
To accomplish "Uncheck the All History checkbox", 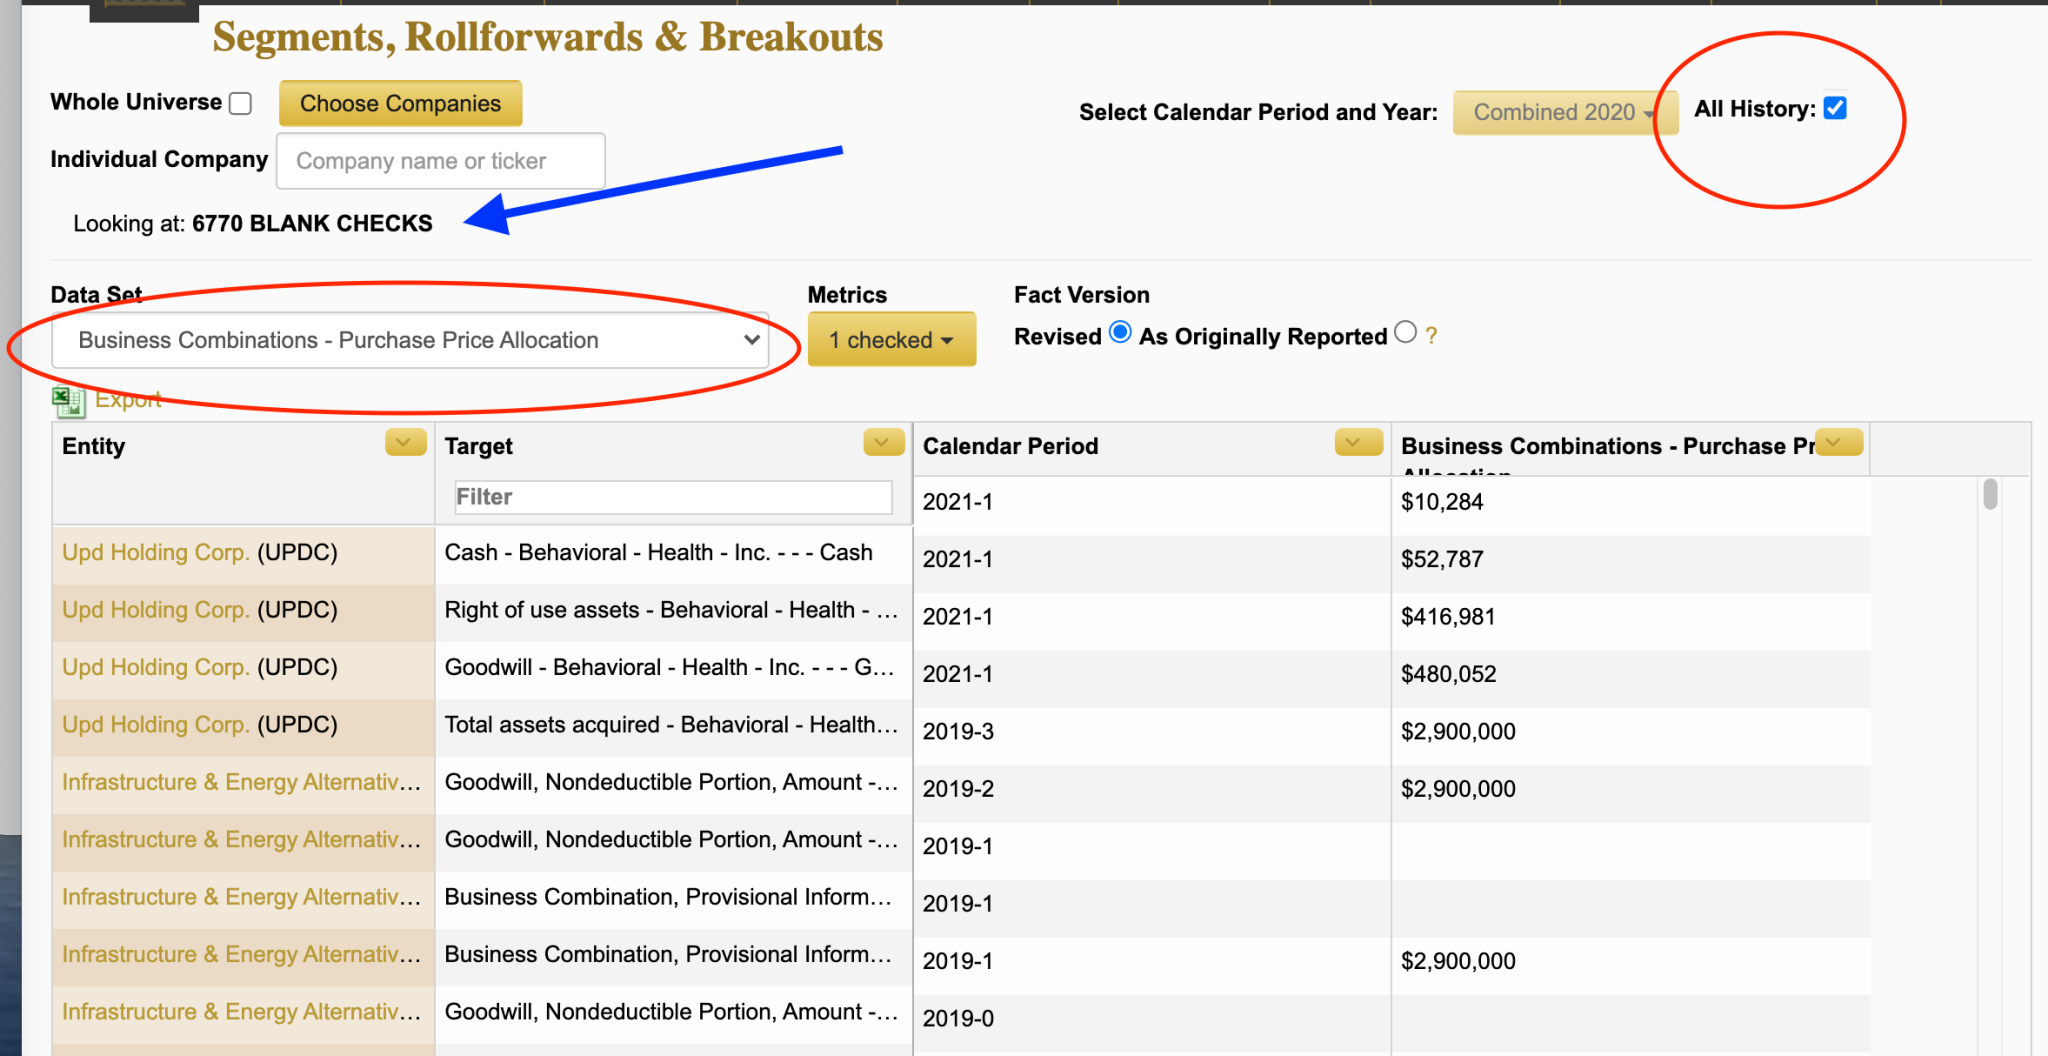I will click(1835, 108).
